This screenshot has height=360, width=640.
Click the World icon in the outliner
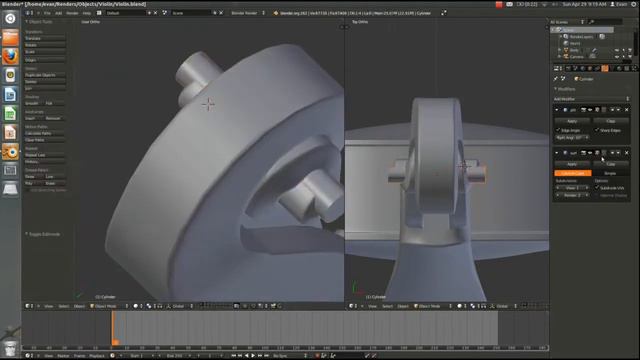coord(566,43)
